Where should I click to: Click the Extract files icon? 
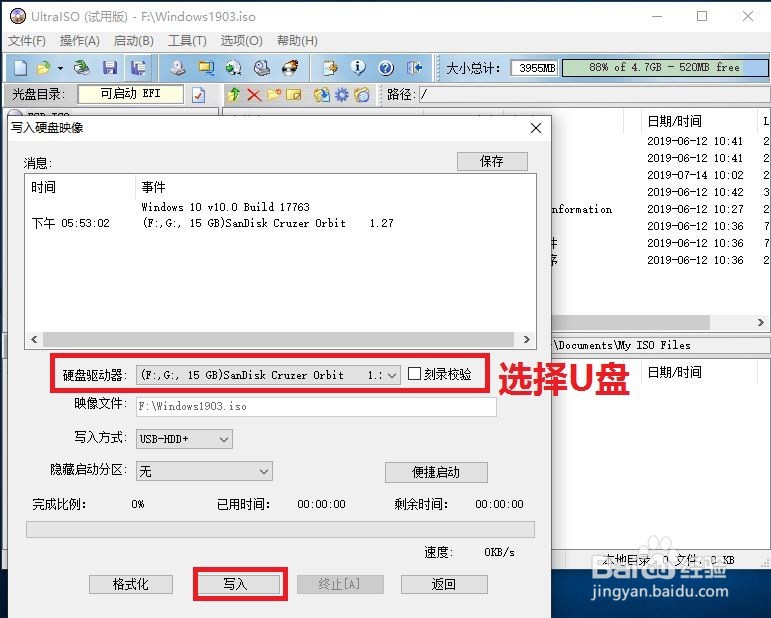(322, 94)
